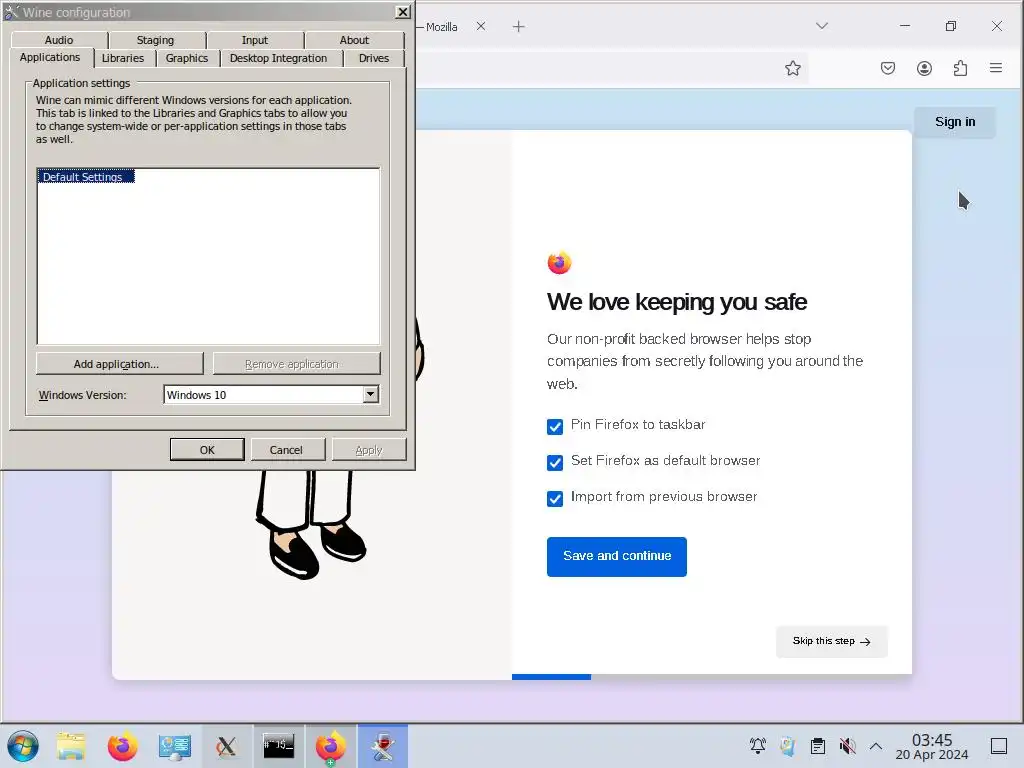The width and height of the screenshot is (1024, 768).
Task: Click Sign in on the Firefox page
Action: [955, 122]
